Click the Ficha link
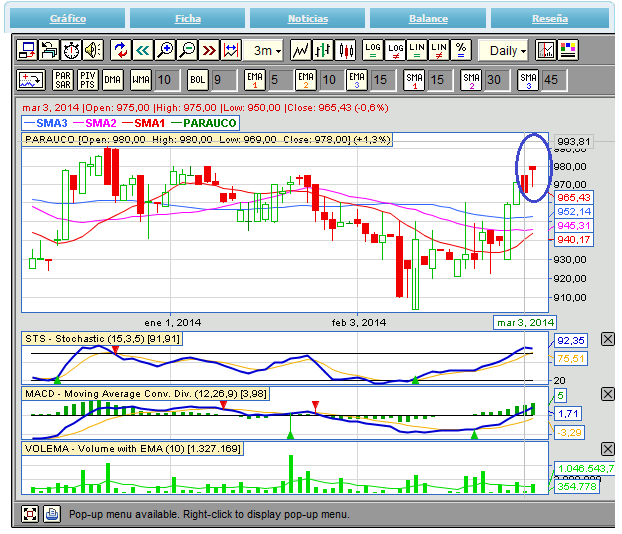This screenshot has width=622, height=534. 188,19
